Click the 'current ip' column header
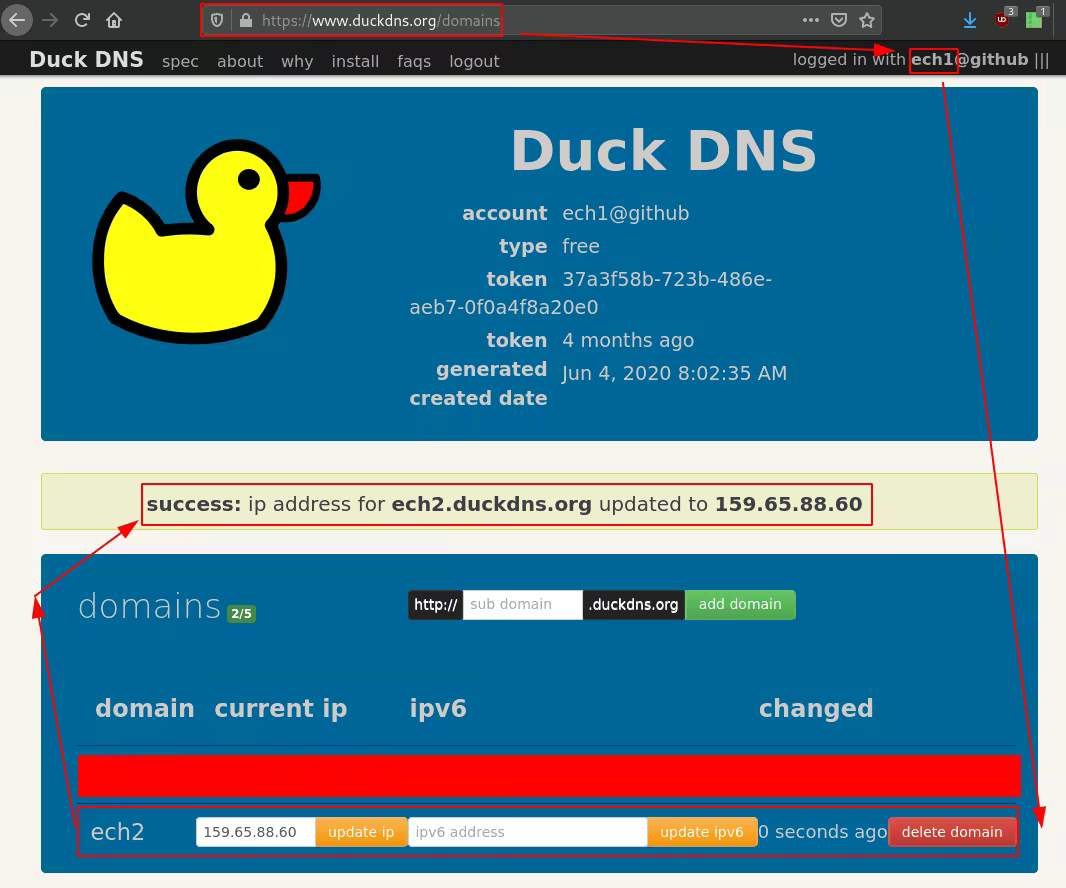Image resolution: width=1066 pixels, height=888 pixels. click(281, 708)
